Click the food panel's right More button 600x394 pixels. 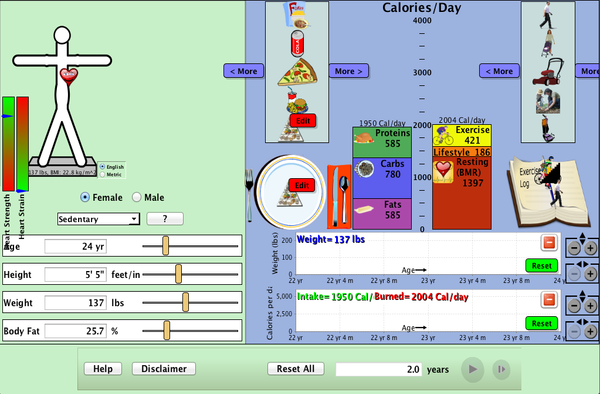[349, 71]
